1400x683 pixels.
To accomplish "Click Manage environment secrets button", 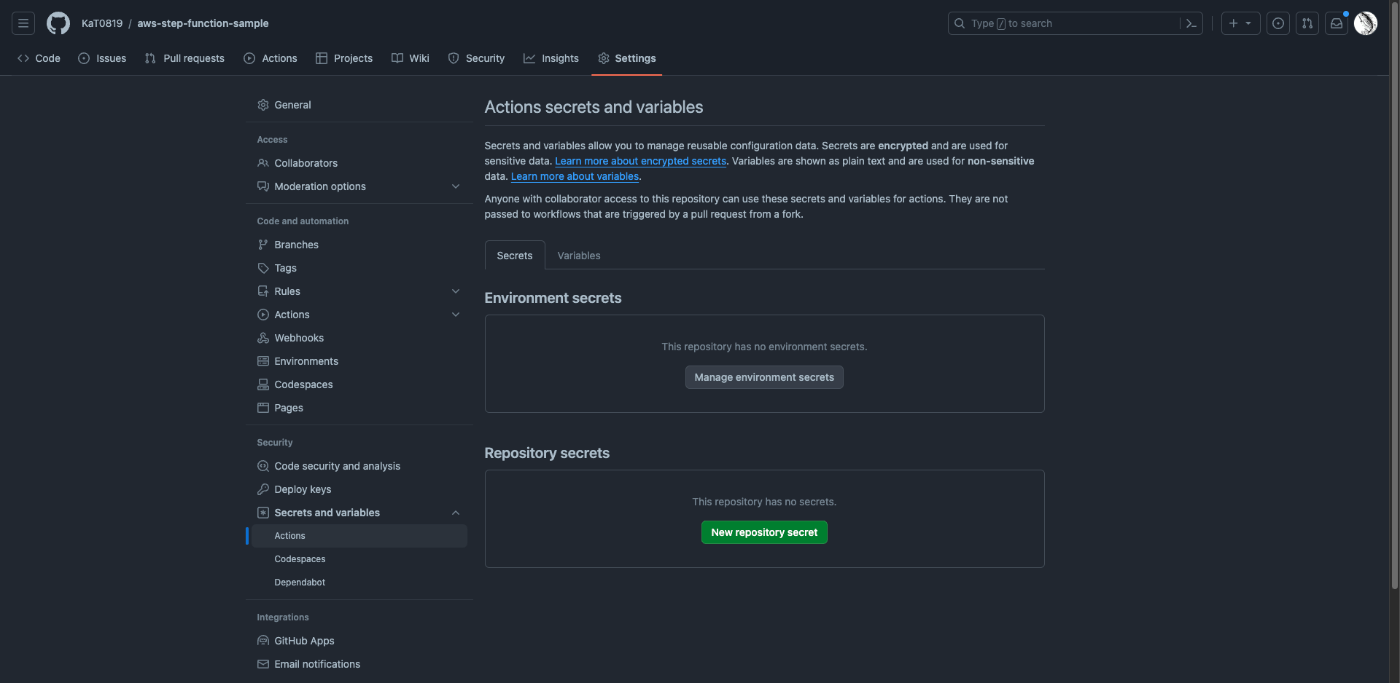I will pyautogui.click(x=764, y=377).
